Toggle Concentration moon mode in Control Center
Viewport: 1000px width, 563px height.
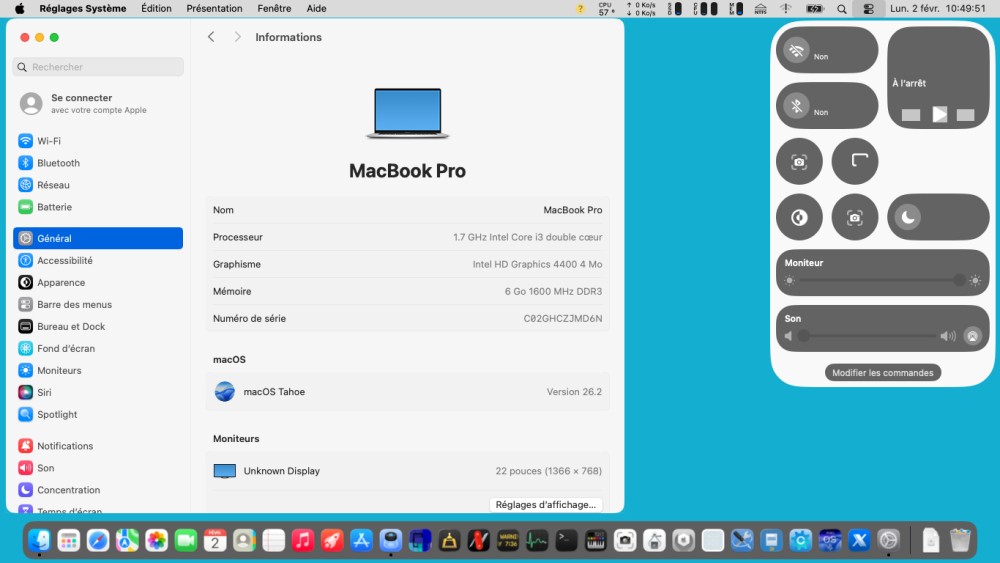coord(908,217)
